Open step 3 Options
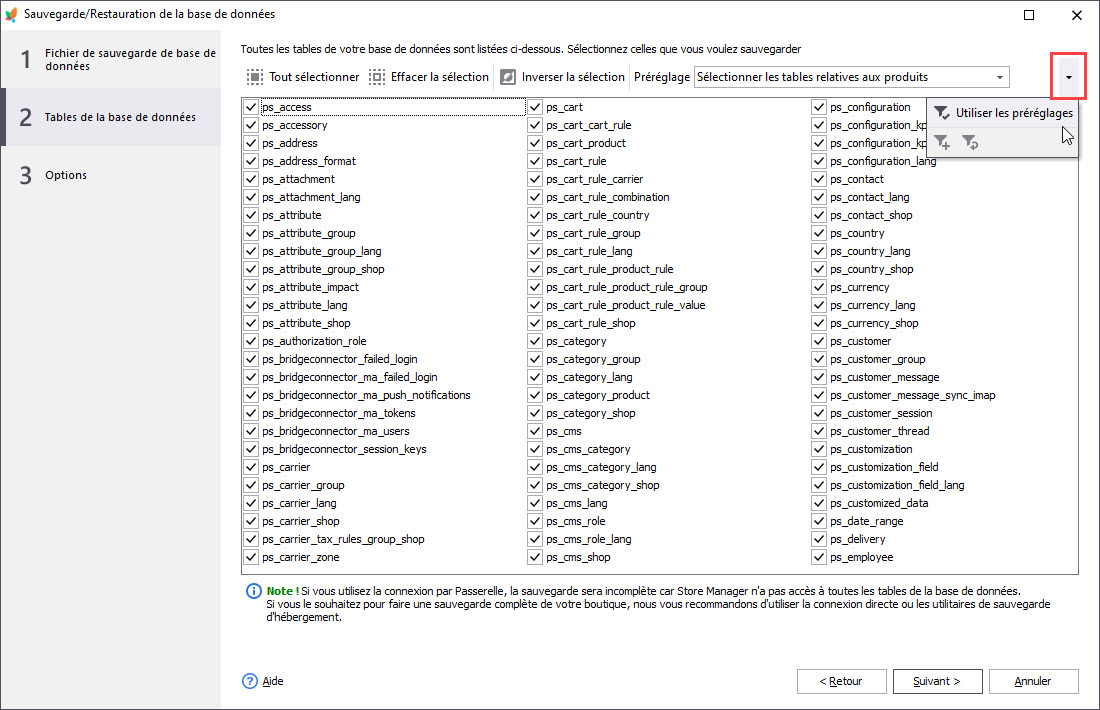The height and width of the screenshot is (710, 1100). click(111, 175)
